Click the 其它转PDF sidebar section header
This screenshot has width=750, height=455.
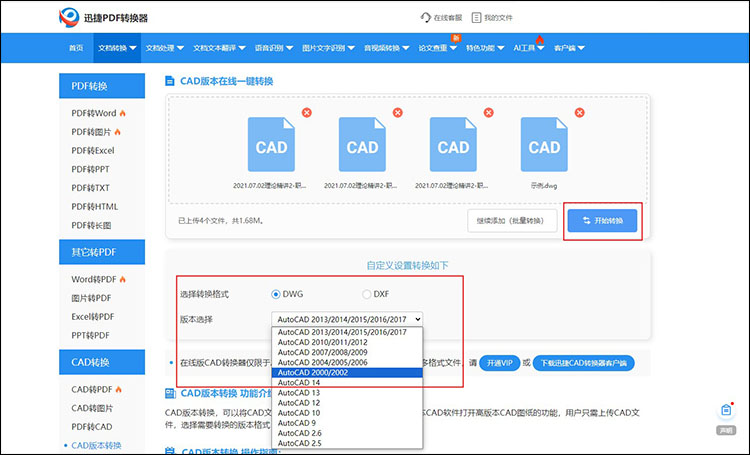[102, 252]
